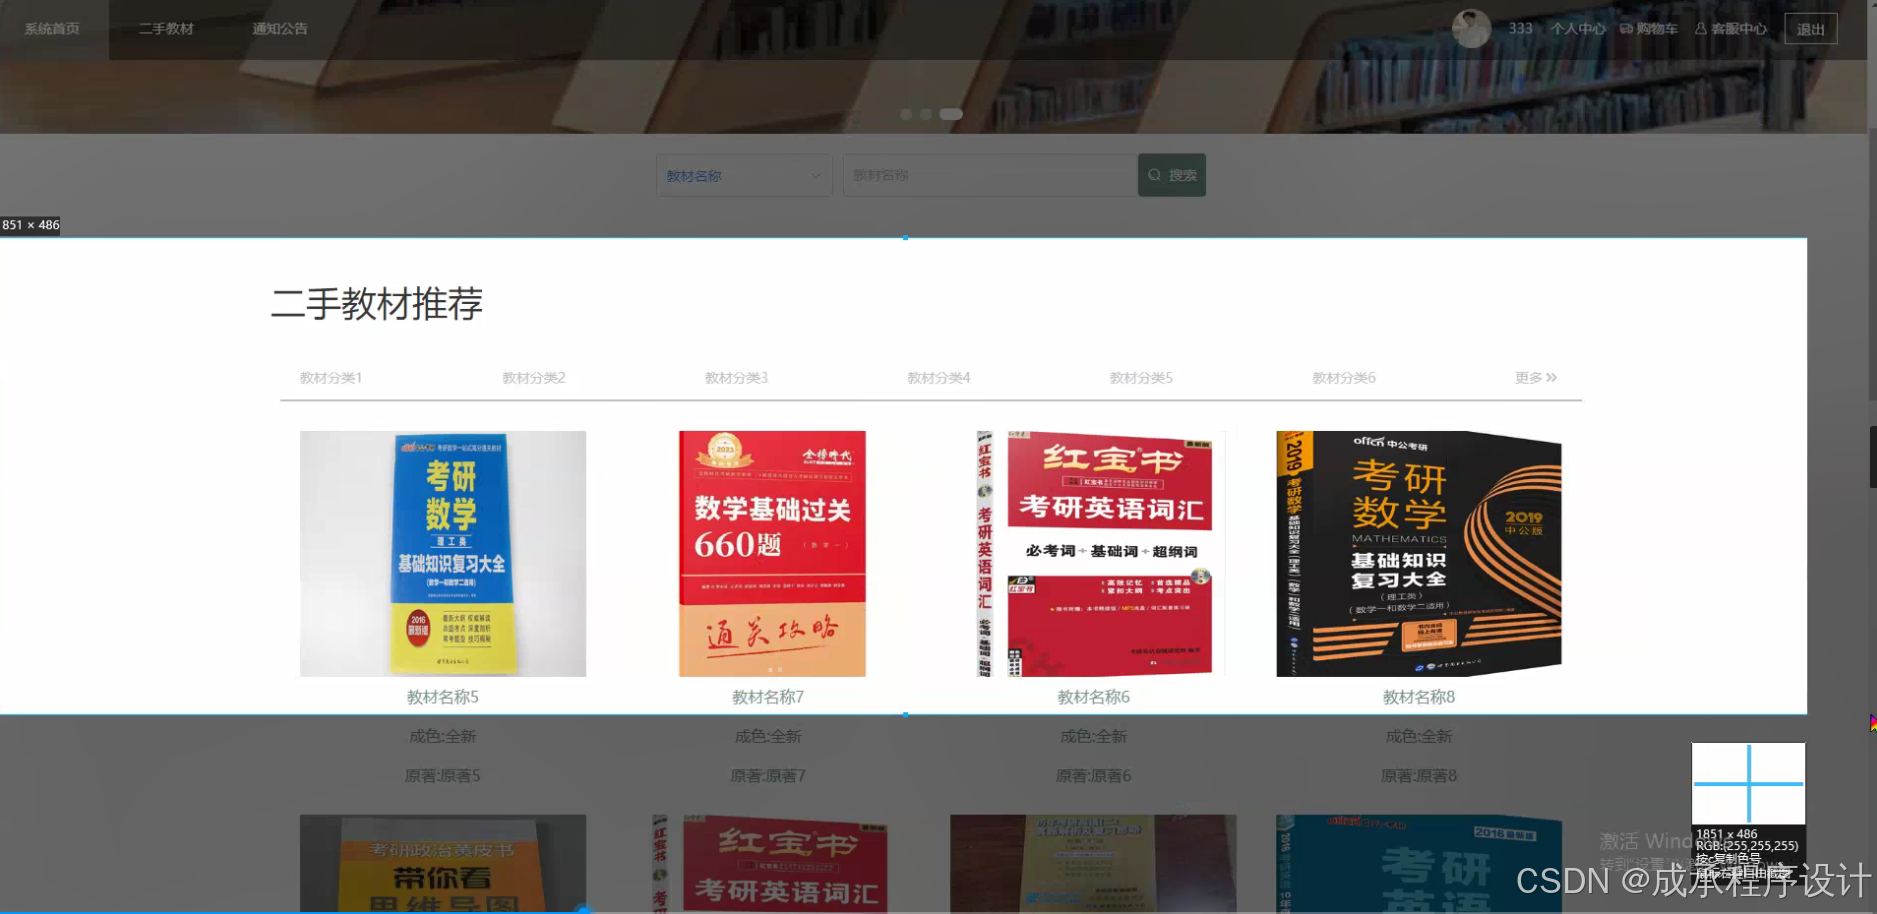This screenshot has height=914, width=1877.
Task: Open the 通知公告 menu item
Action: (x=280, y=29)
